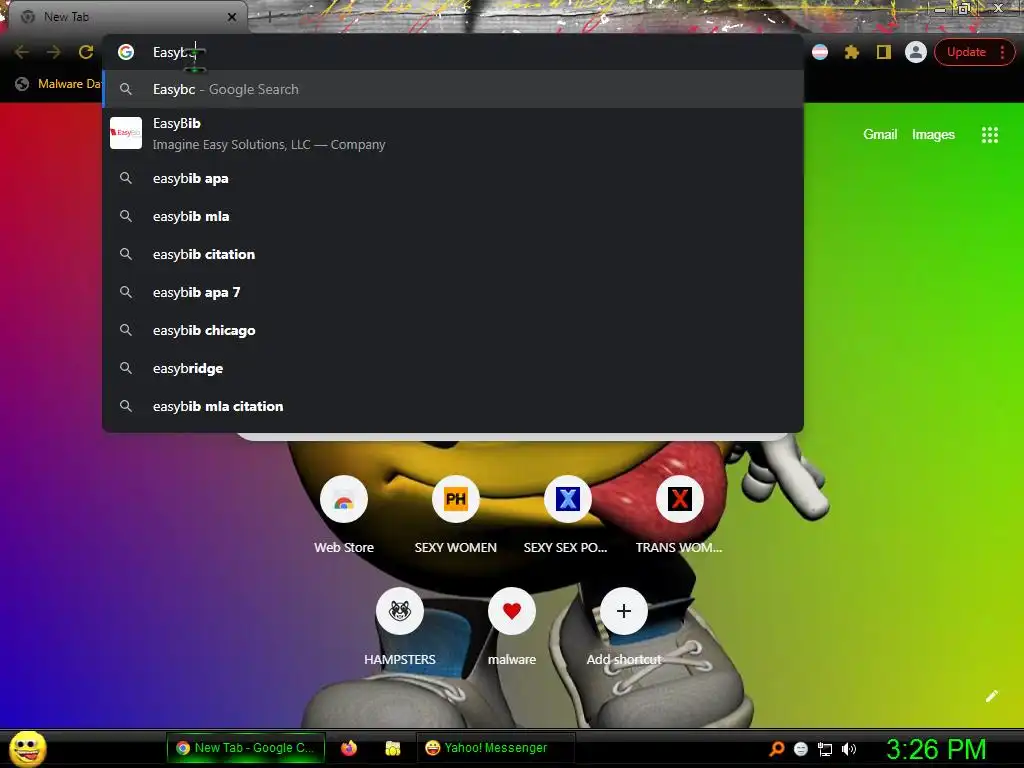Screen dimensions: 1024x768
Task: Open the side panel icon
Action: click(884, 52)
